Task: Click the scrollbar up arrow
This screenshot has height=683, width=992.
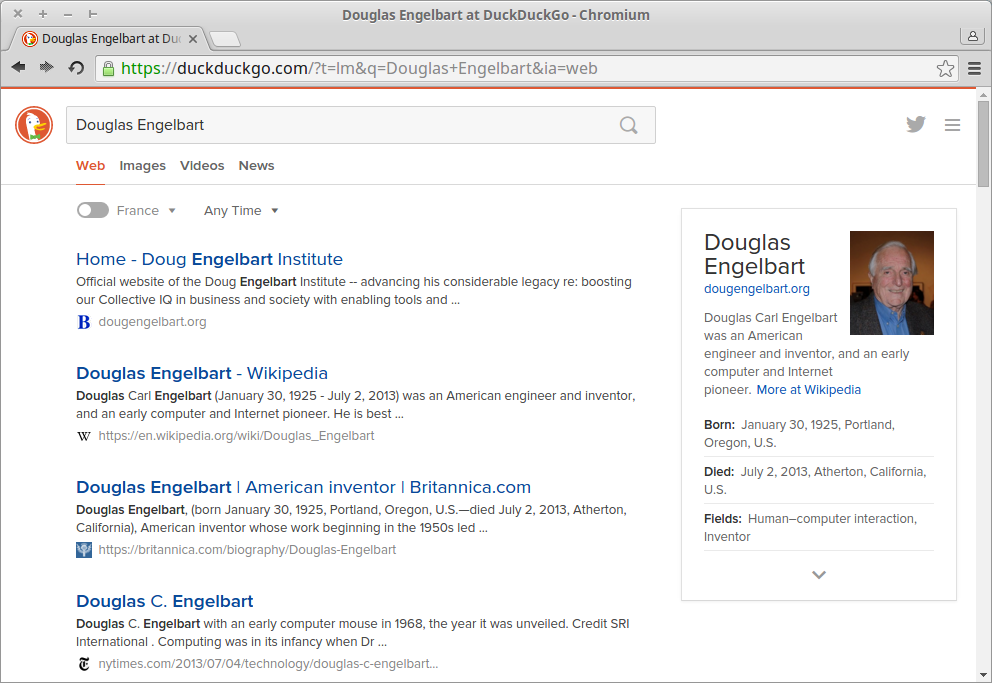Action: pos(983,95)
